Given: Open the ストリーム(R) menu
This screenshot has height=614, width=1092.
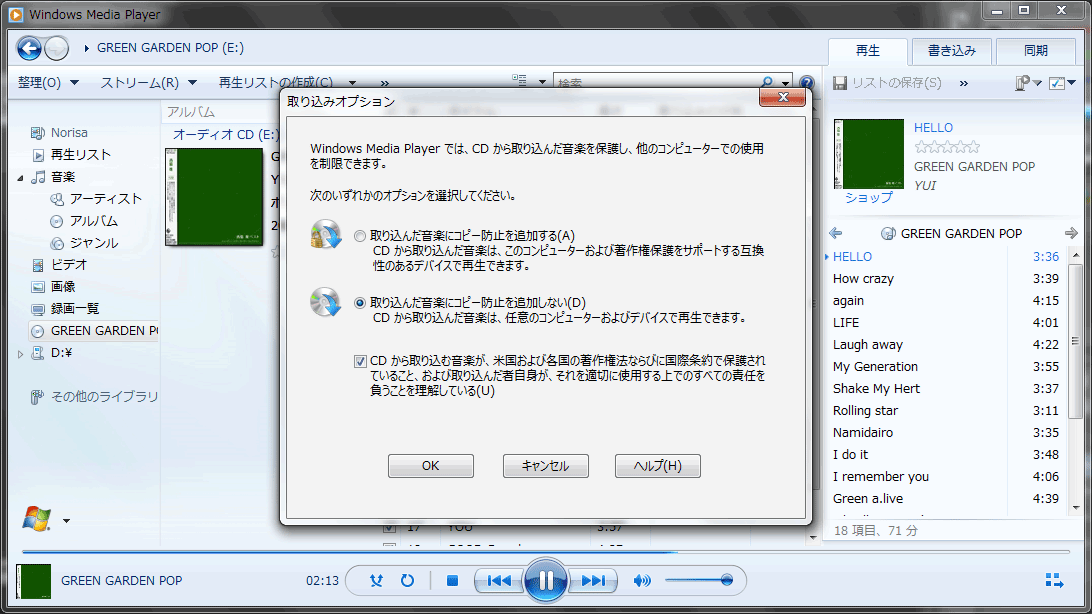Looking at the screenshot, I should [x=148, y=83].
